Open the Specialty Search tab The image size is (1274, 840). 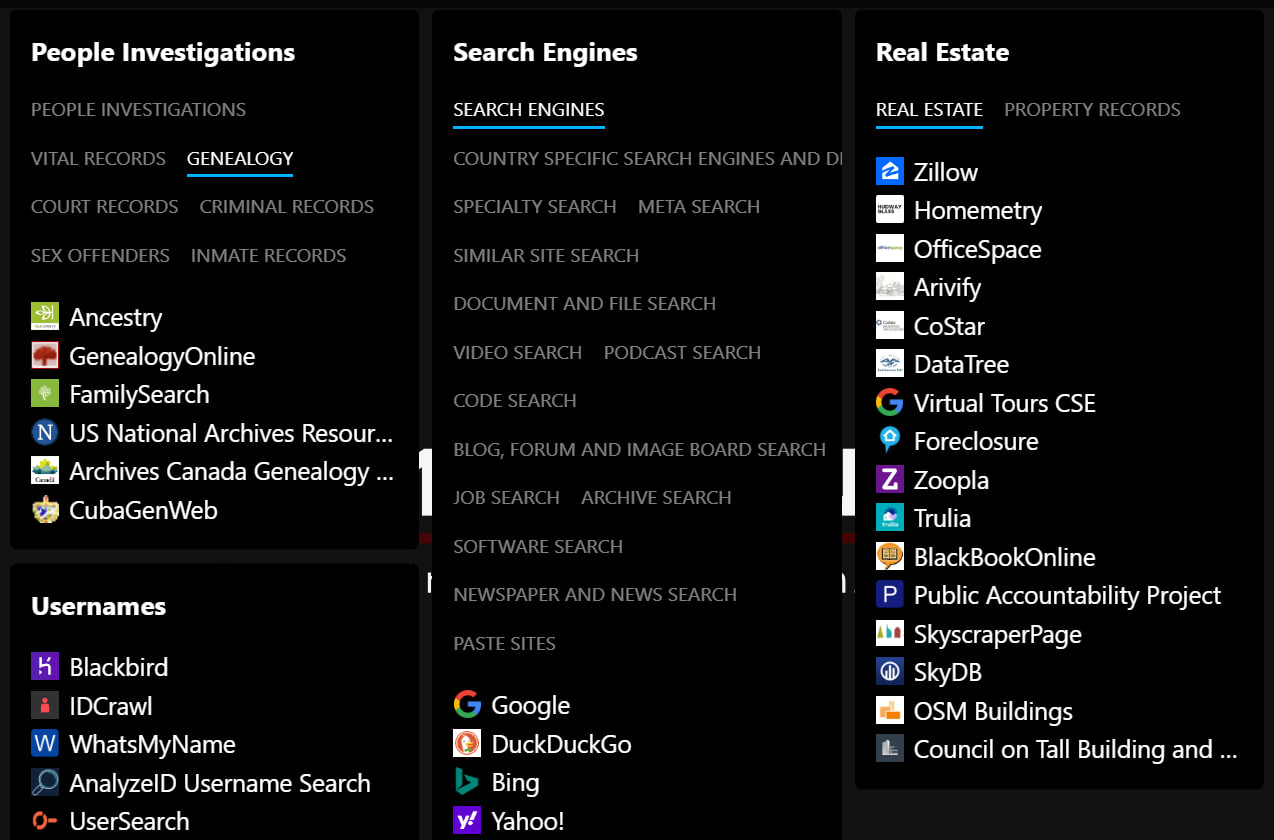click(x=535, y=207)
